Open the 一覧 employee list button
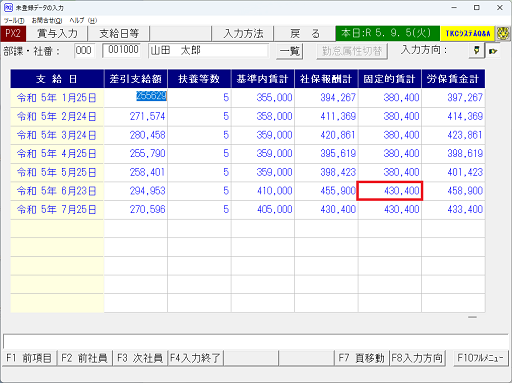Screen dimensions: 512x383 [289, 51]
